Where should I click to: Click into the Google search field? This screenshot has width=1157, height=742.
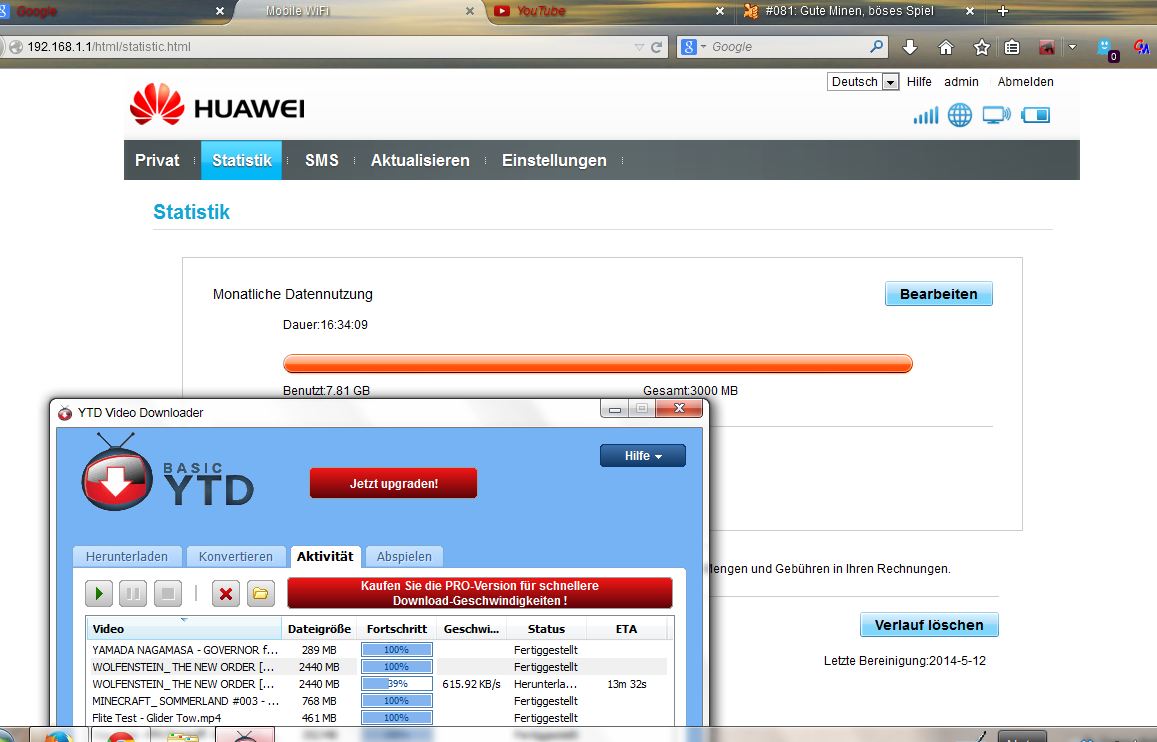788,46
